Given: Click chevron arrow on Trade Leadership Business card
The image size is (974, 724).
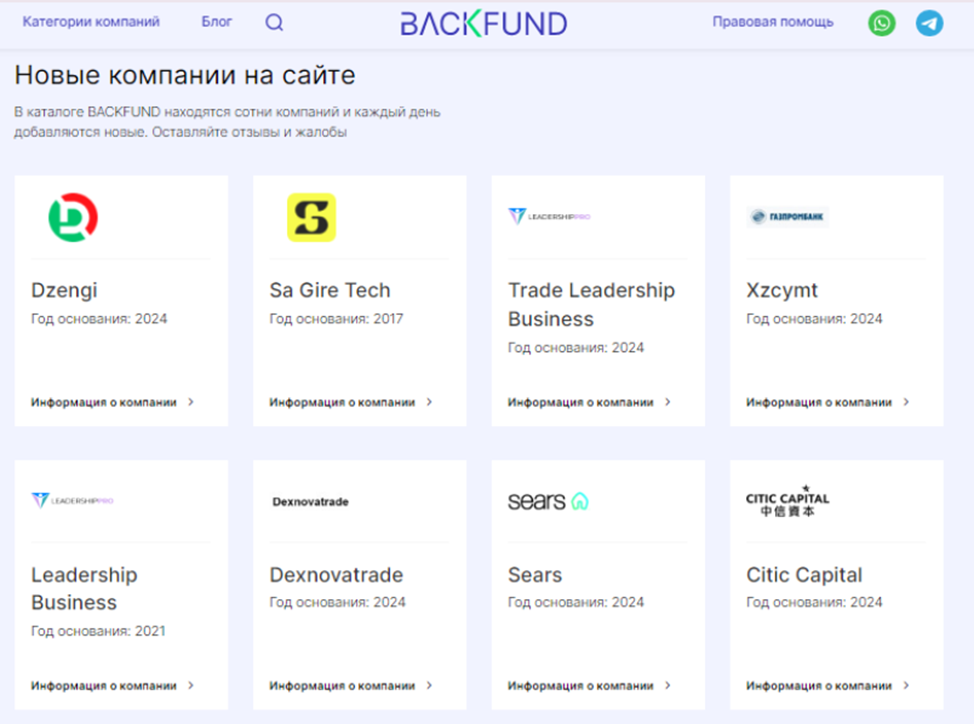Looking at the screenshot, I should point(668,402).
